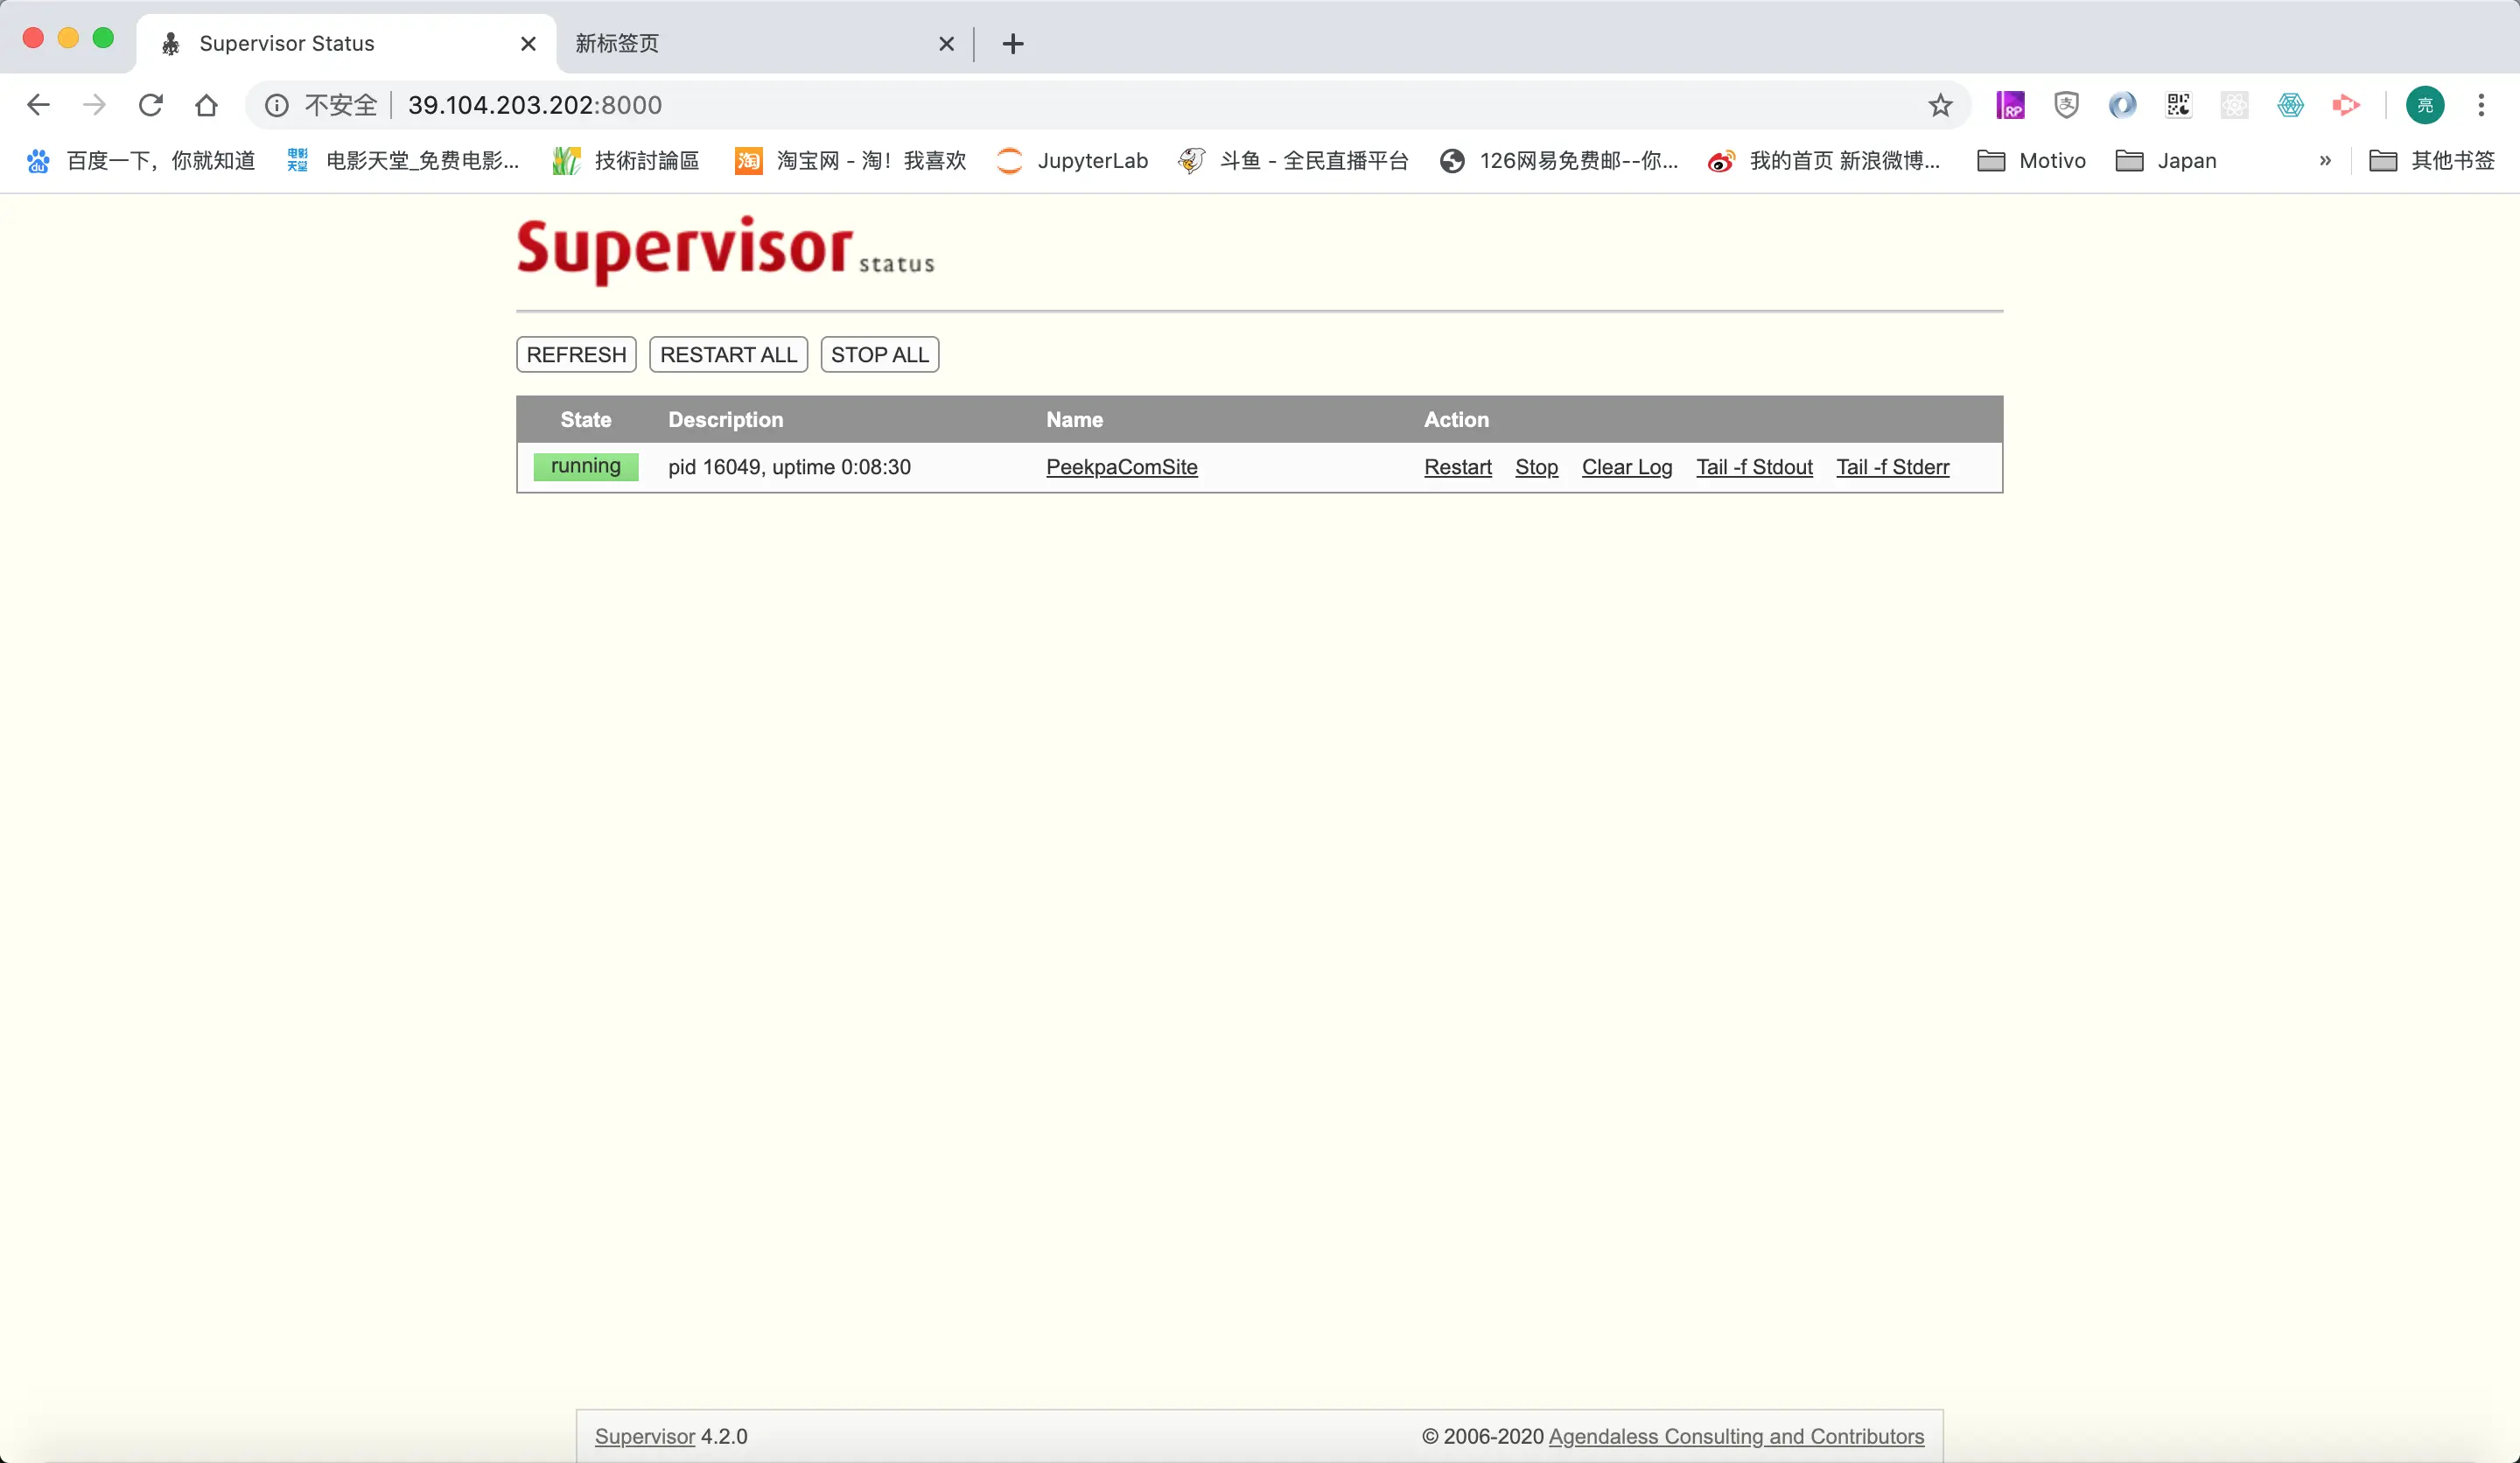Click the STOP ALL button
Viewport: 2520px width, 1463px height.
pyautogui.click(x=880, y=355)
